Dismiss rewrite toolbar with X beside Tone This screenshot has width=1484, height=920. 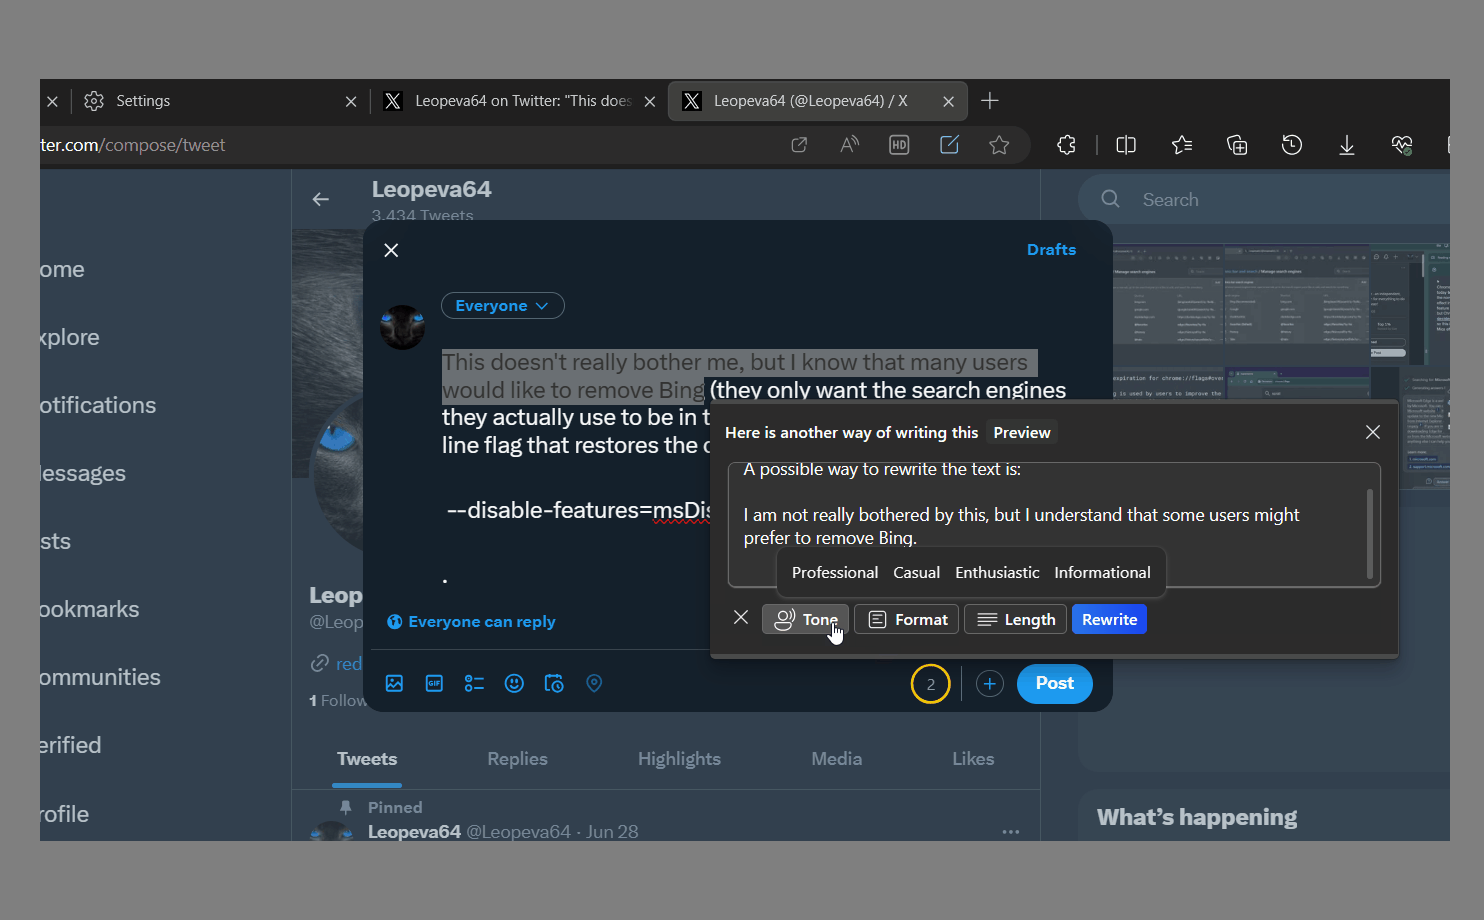pyautogui.click(x=741, y=618)
